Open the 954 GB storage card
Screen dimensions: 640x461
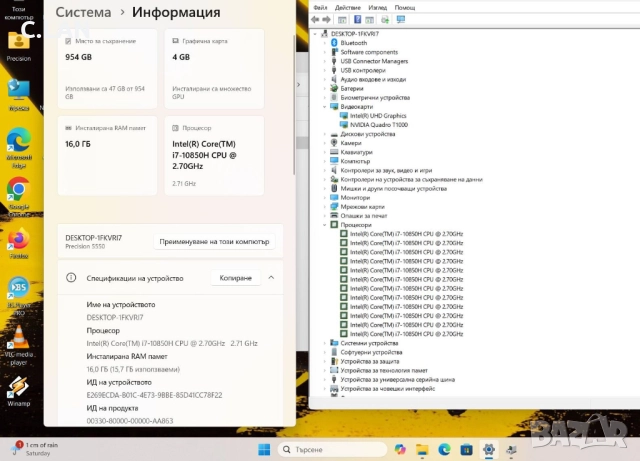pyautogui.click(x=107, y=69)
